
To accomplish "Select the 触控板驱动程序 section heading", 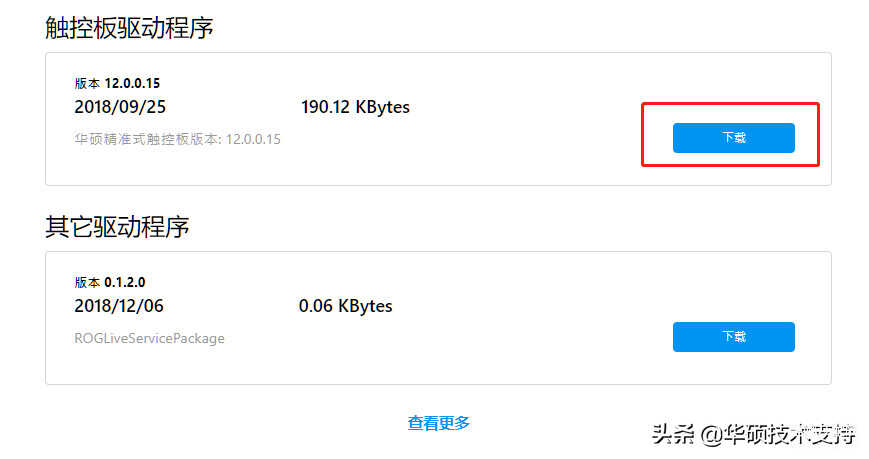I will tap(129, 28).
